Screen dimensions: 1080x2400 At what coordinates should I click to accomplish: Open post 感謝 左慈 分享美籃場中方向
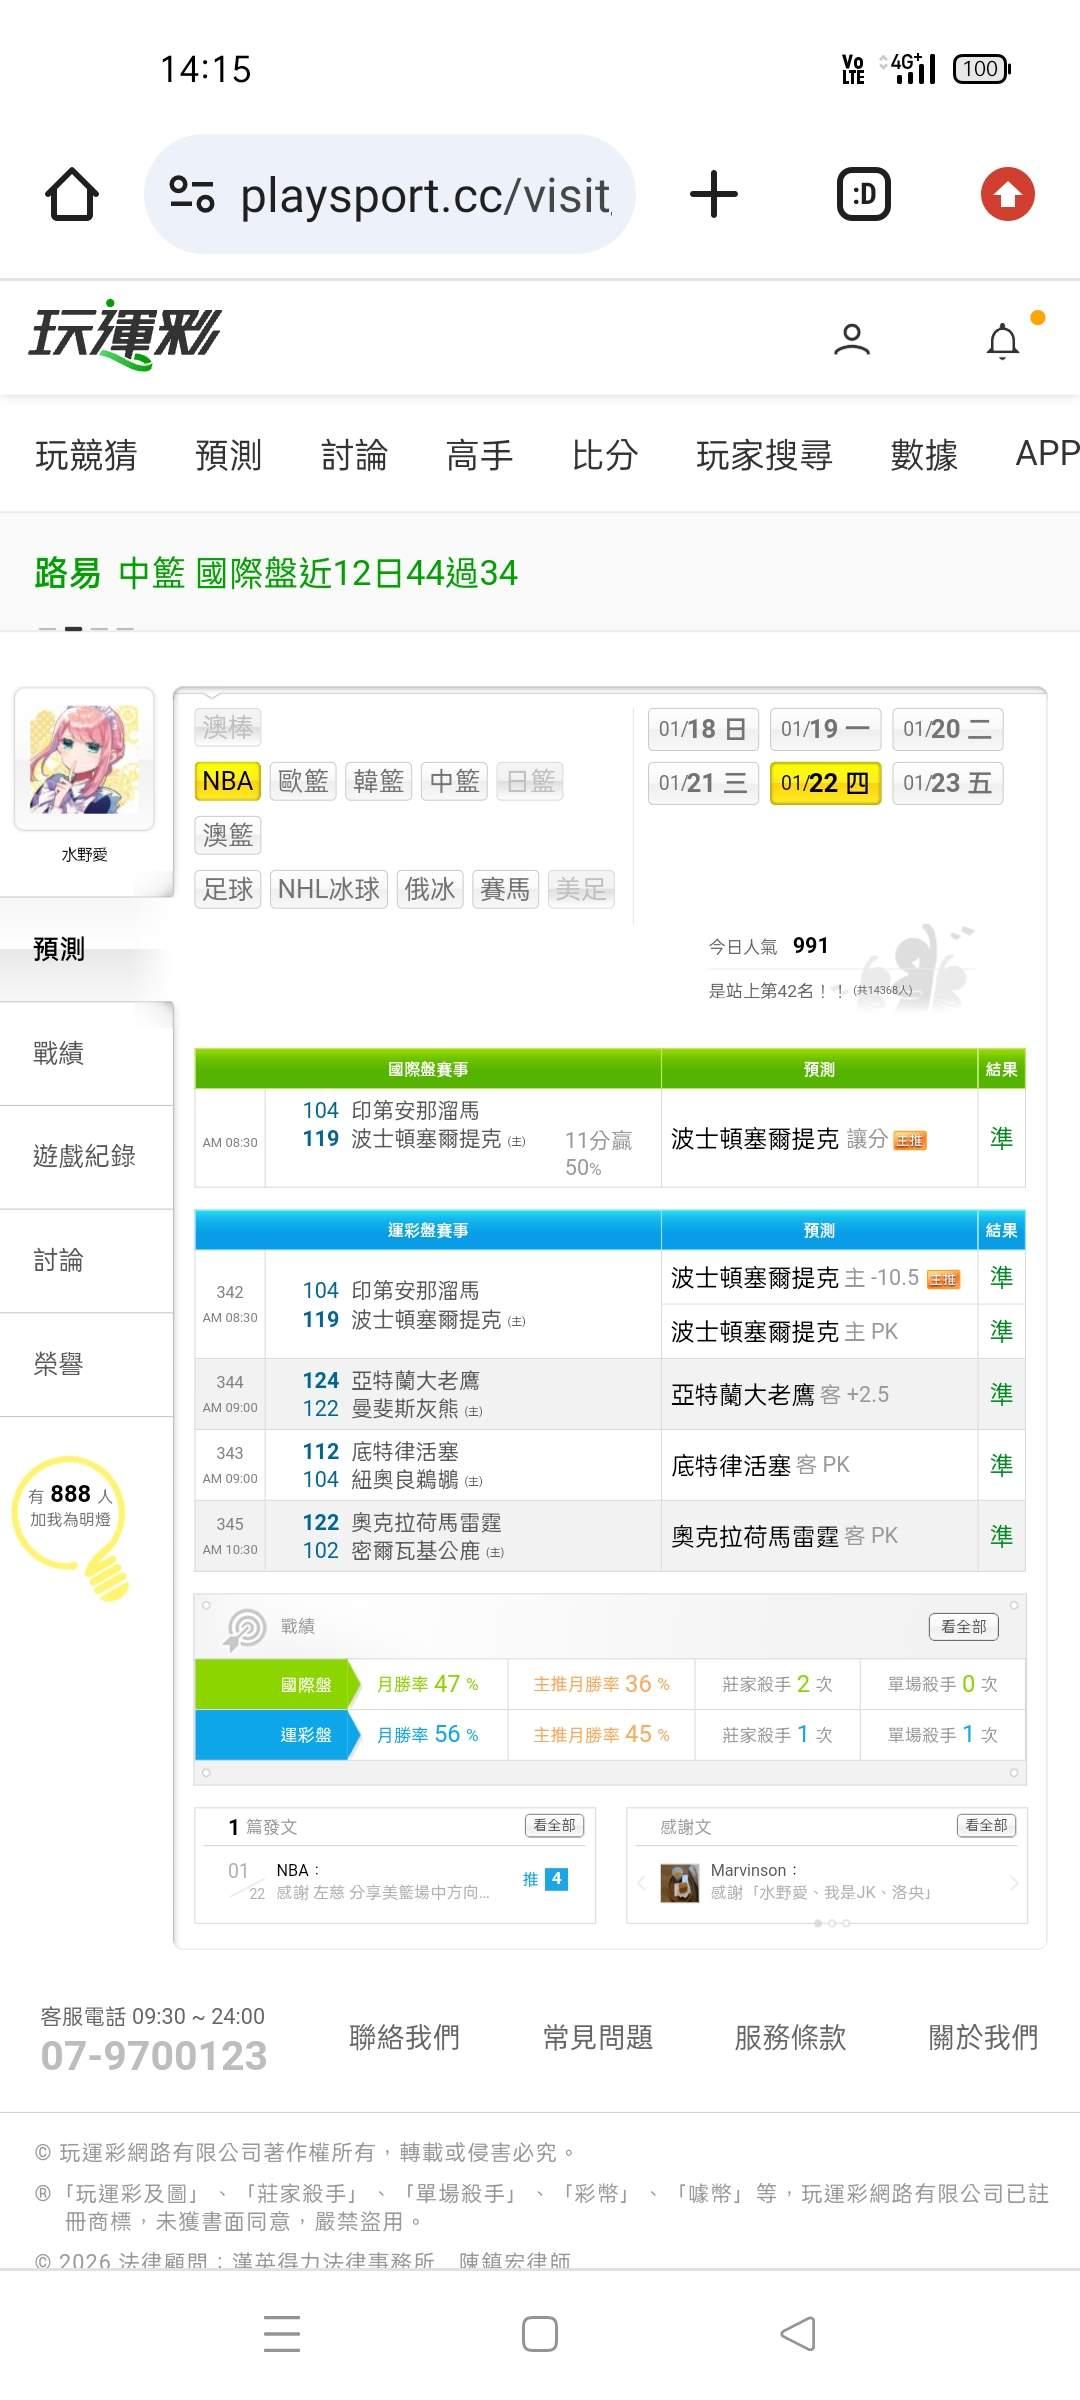pyautogui.click(x=383, y=1893)
